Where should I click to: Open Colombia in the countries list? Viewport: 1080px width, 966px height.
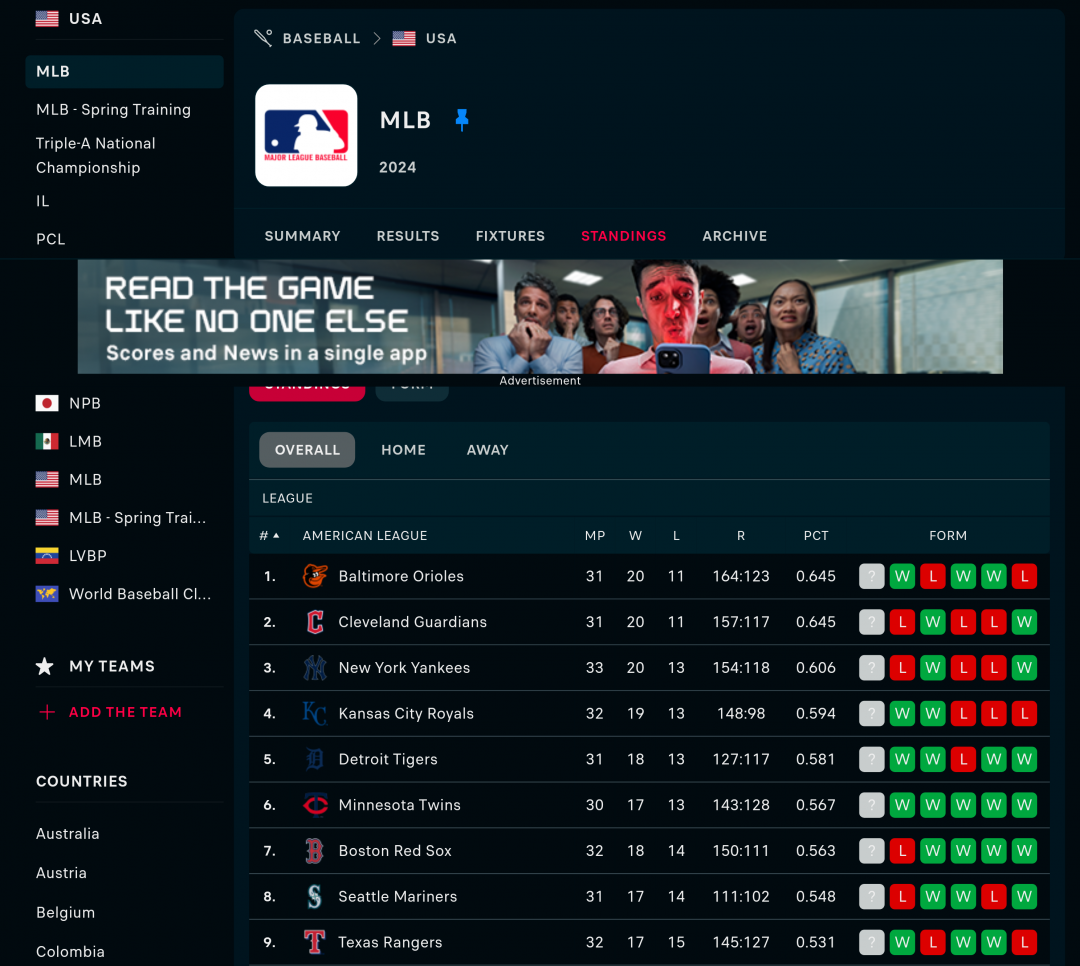coord(70,952)
